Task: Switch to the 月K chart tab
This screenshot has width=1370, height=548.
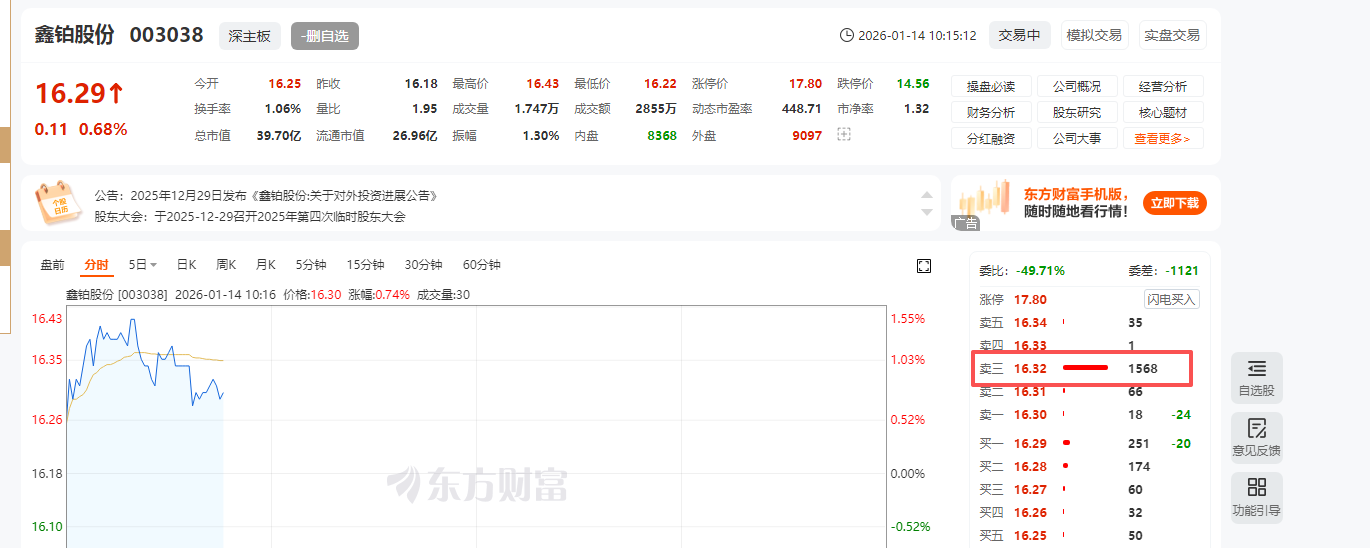Action: tap(265, 265)
